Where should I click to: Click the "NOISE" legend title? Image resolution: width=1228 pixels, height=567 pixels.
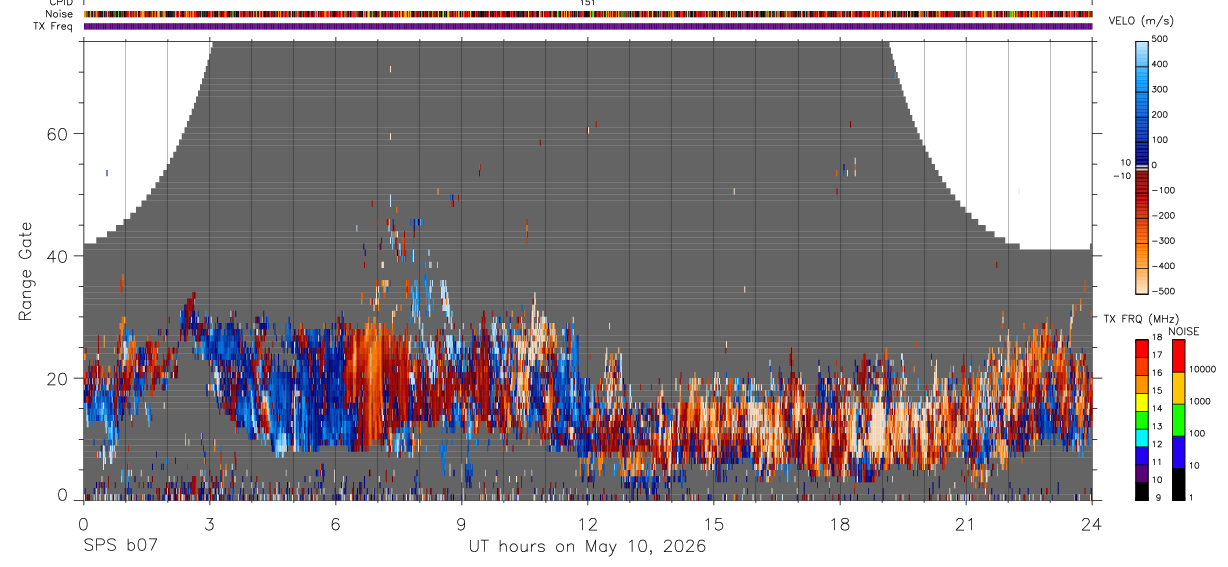[1184, 331]
